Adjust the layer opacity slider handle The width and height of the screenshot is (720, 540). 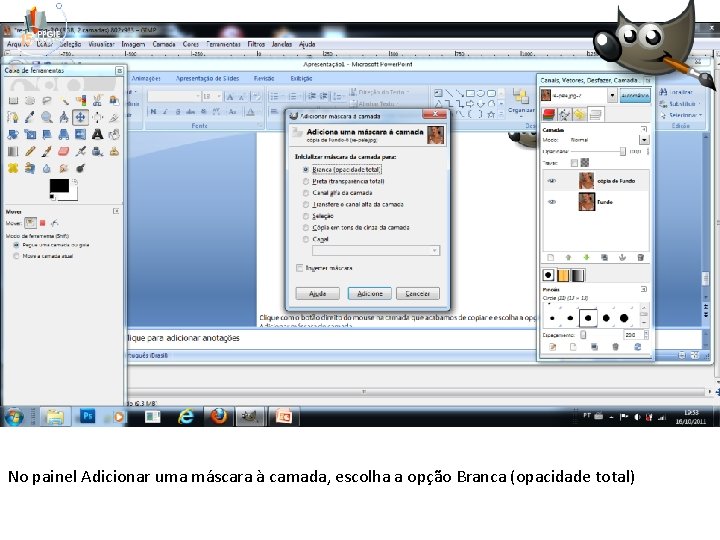tap(622, 152)
